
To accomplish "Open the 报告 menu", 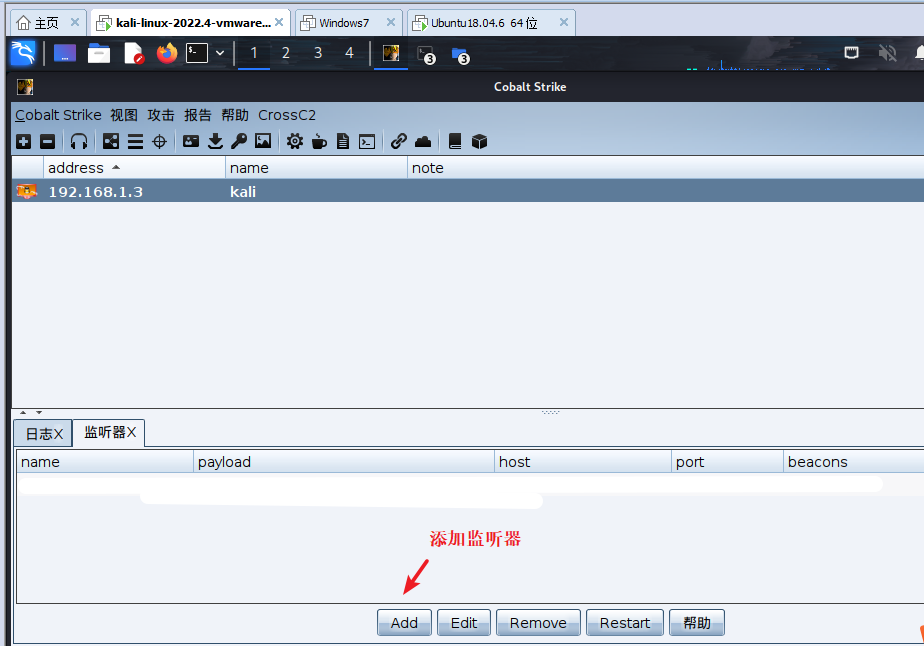I will (197, 115).
